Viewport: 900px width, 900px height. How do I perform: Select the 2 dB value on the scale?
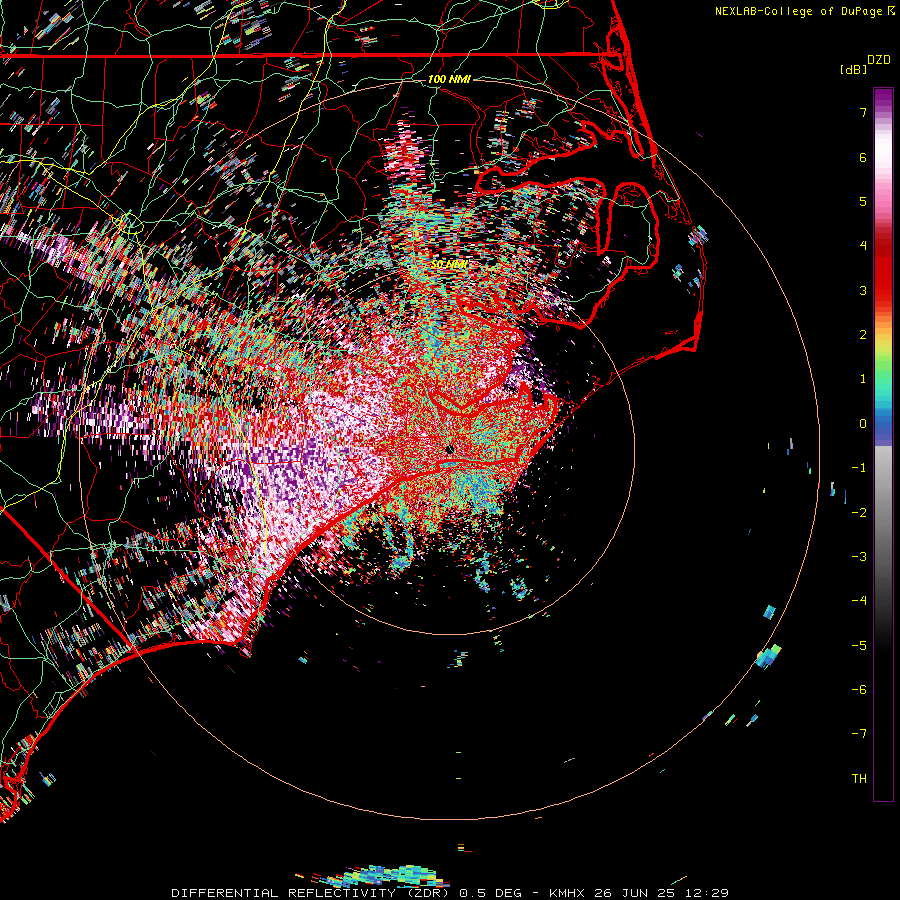(x=863, y=335)
